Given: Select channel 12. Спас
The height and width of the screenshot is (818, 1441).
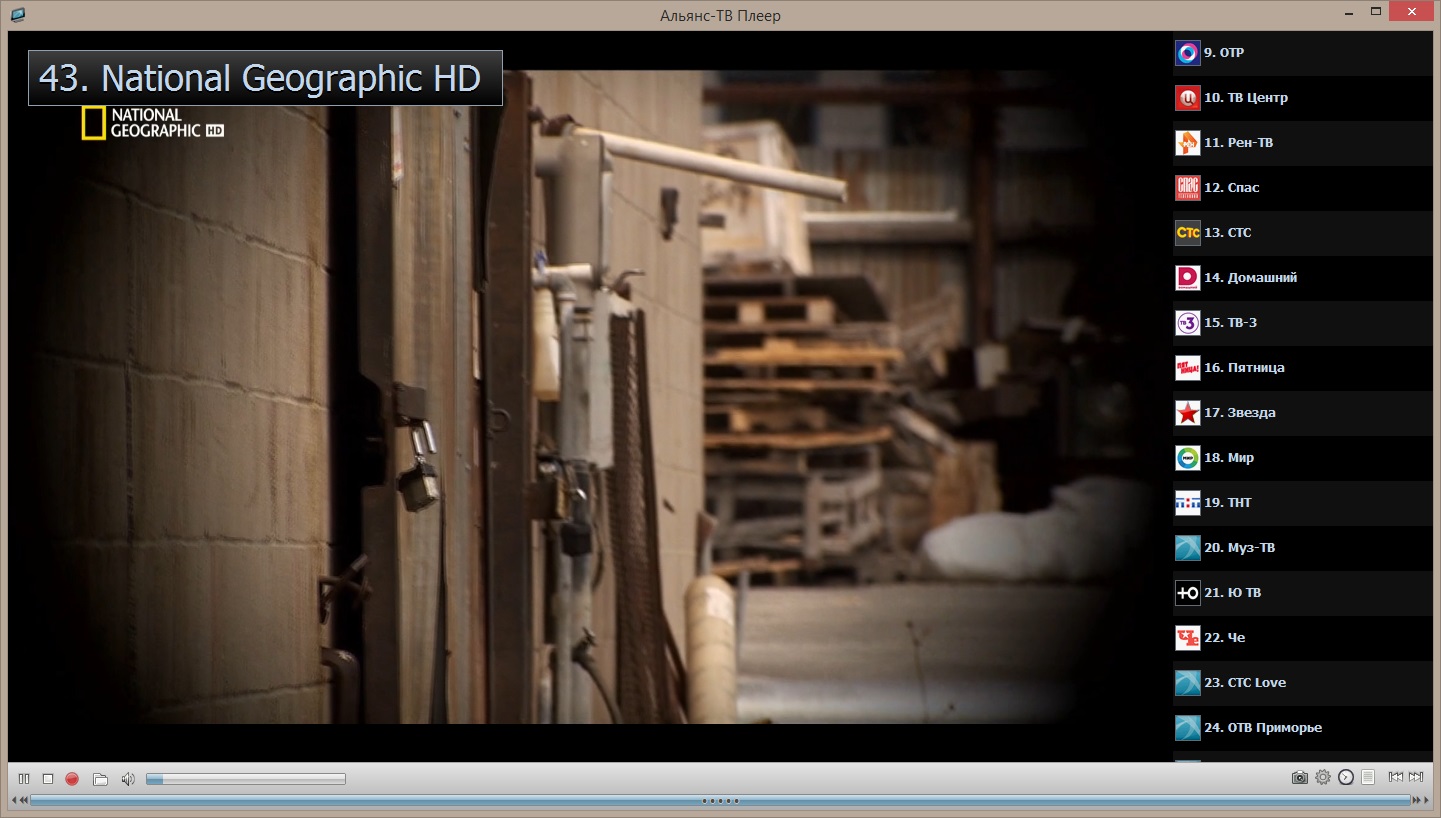Looking at the screenshot, I should (1303, 188).
